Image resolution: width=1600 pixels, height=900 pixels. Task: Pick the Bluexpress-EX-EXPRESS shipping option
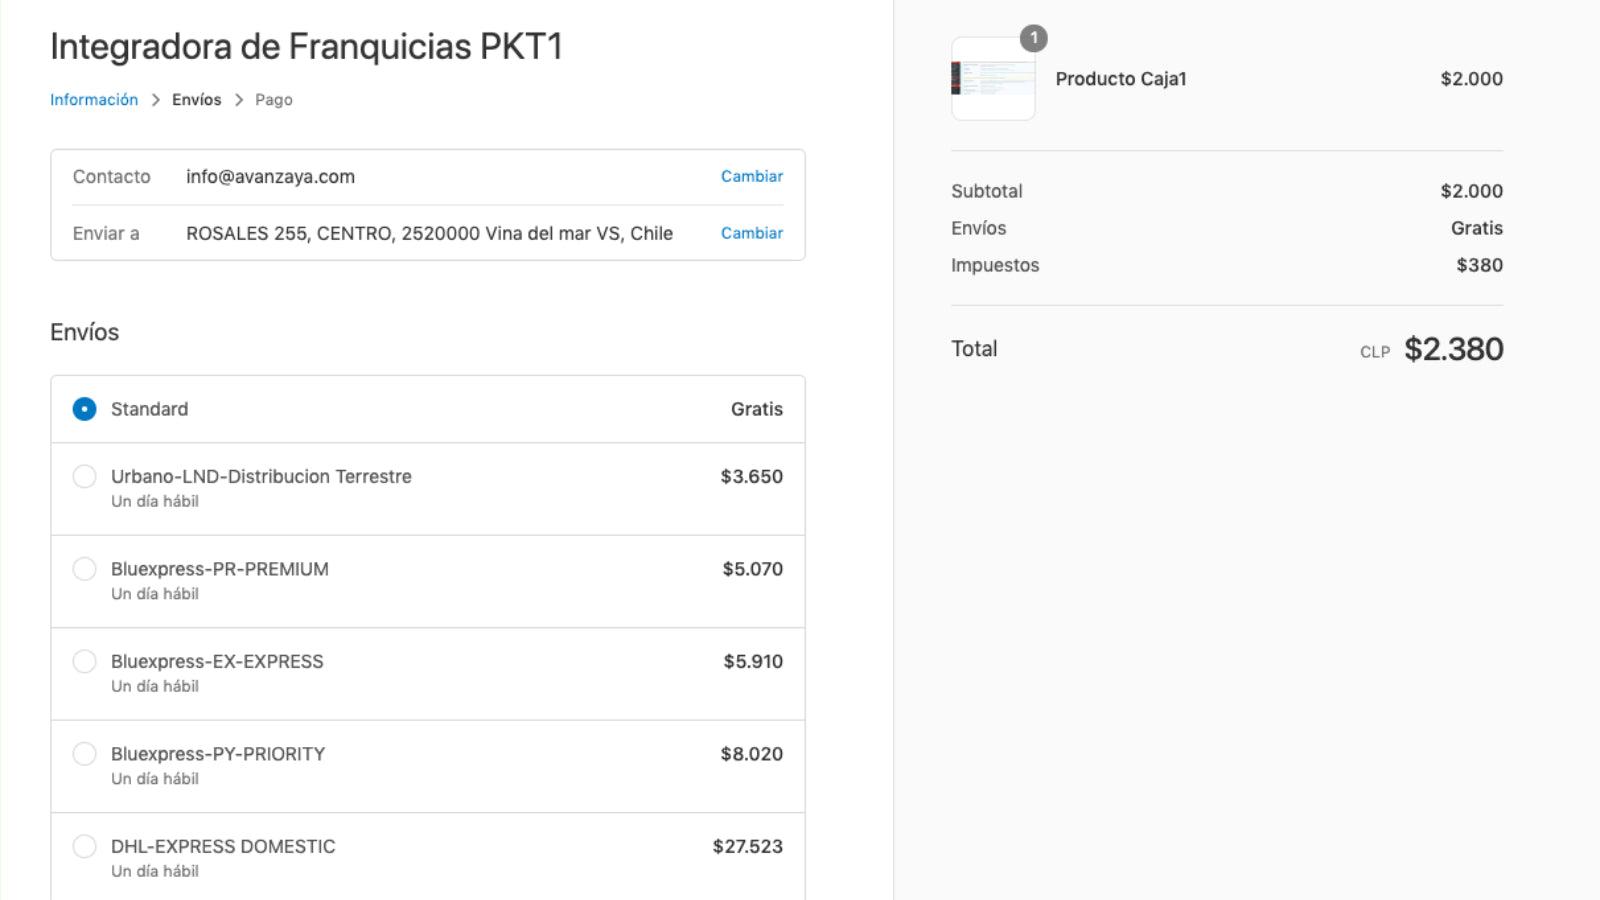(85, 662)
